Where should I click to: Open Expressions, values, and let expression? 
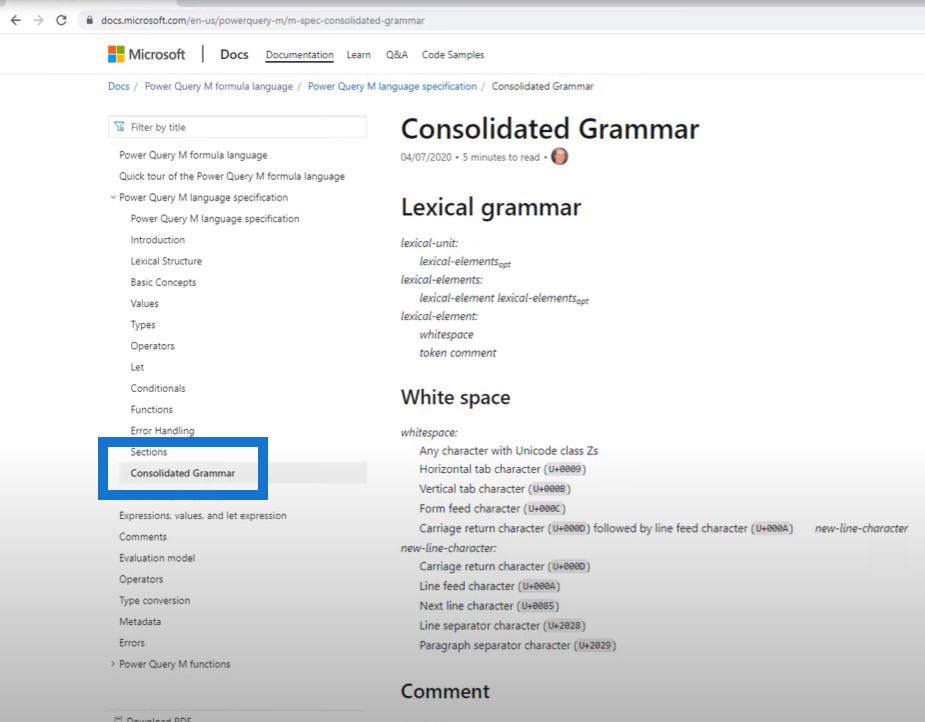click(x=202, y=516)
